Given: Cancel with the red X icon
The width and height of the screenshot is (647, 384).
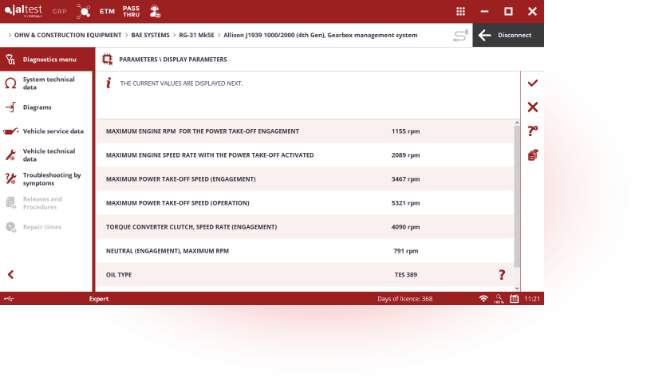Looking at the screenshot, I should click(x=533, y=107).
